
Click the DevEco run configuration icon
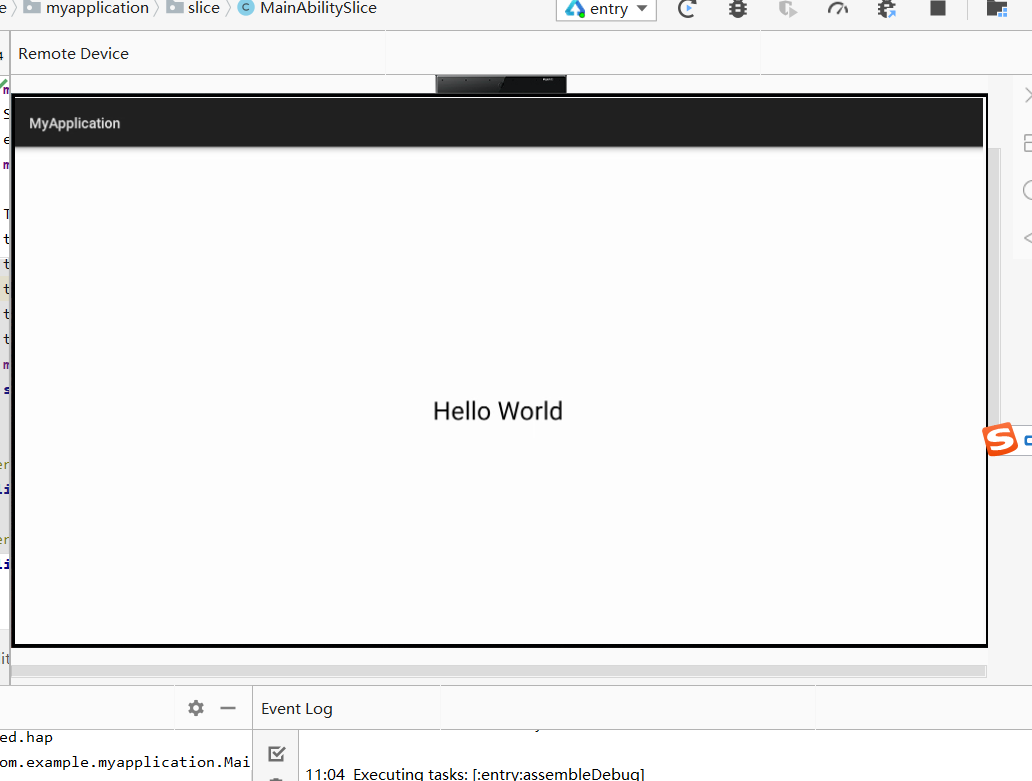point(575,10)
